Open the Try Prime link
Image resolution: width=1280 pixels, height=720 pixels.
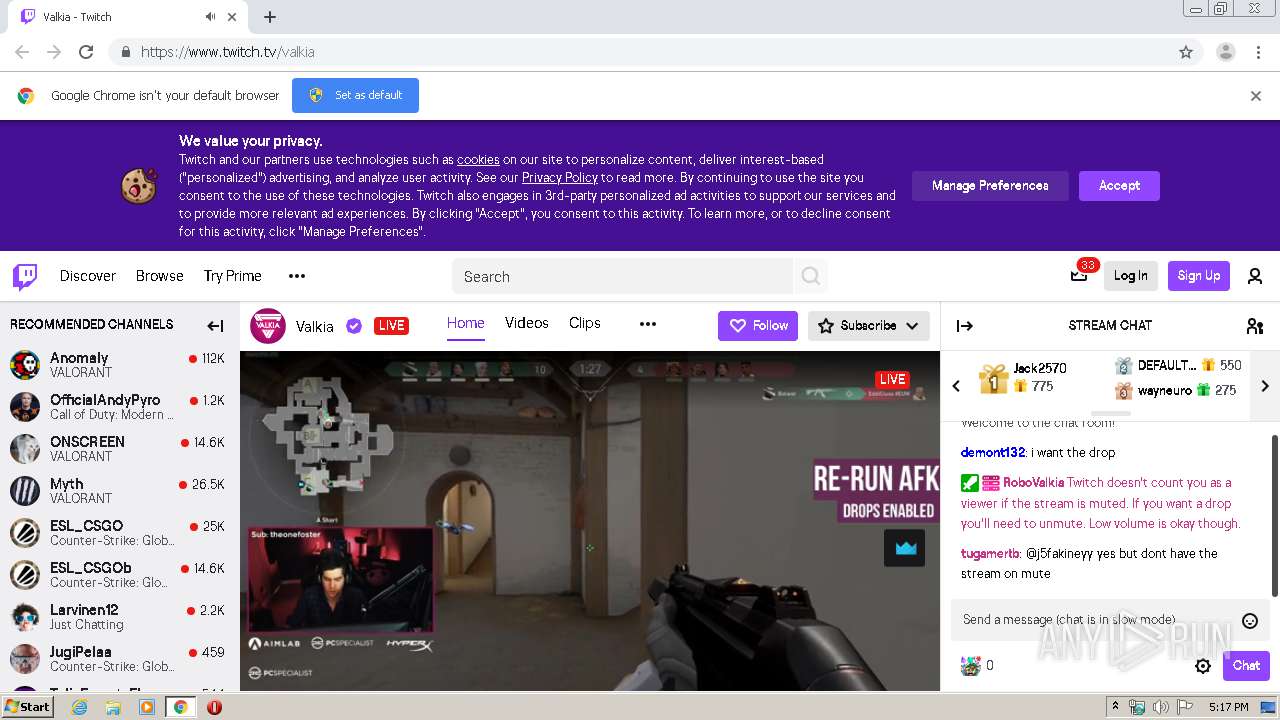(x=233, y=276)
